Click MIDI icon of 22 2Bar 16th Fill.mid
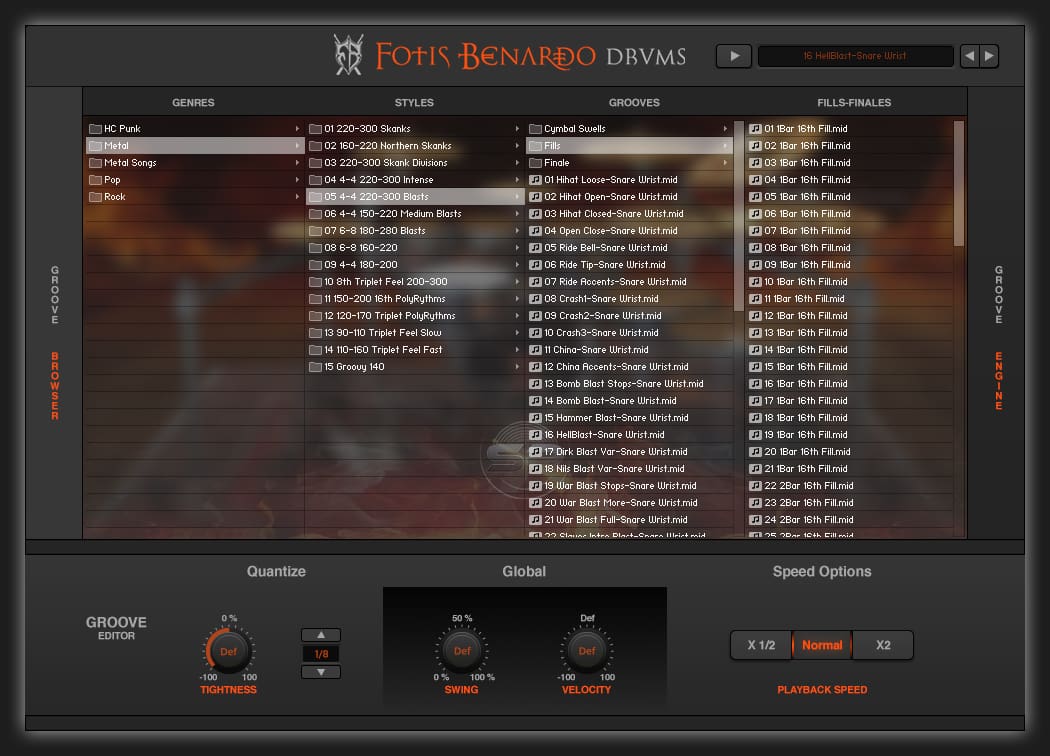The width and height of the screenshot is (1050, 756). (x=755, y=485)
